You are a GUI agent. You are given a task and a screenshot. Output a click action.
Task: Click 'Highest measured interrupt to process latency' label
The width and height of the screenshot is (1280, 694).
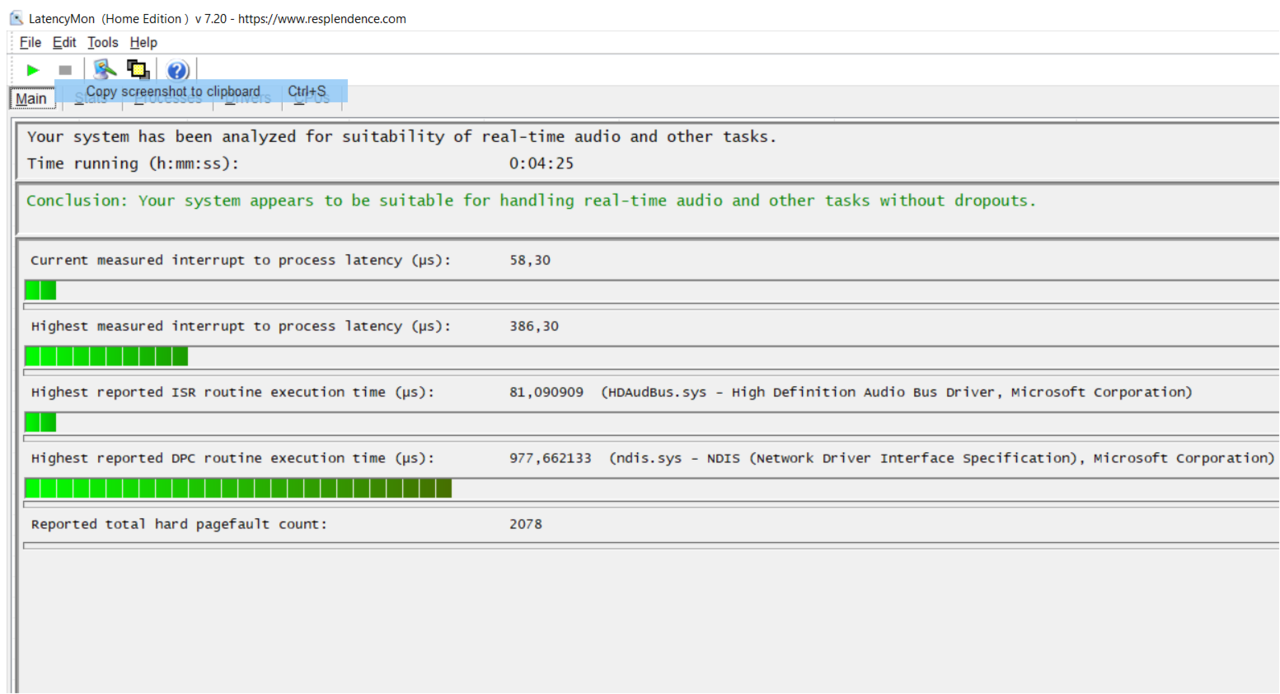[241, 326]
